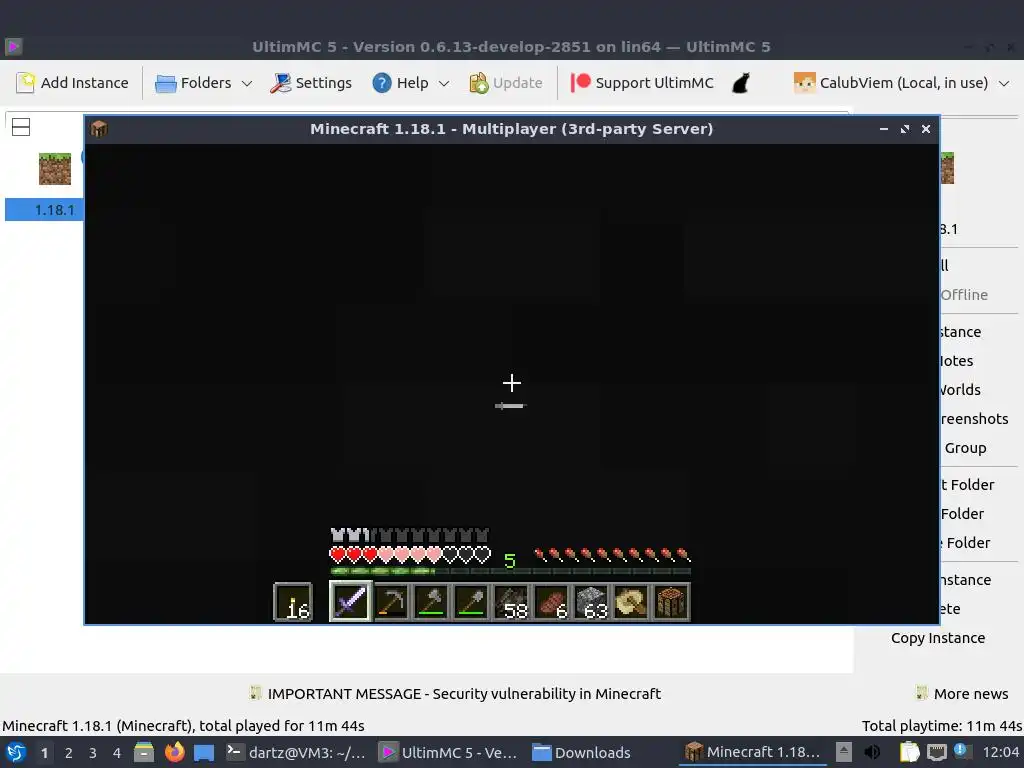The width and height of the screenshot is (1024, 768).
Task: Click the Minecraft 1.18 taskbar entry
Action: tap(753, 752)
